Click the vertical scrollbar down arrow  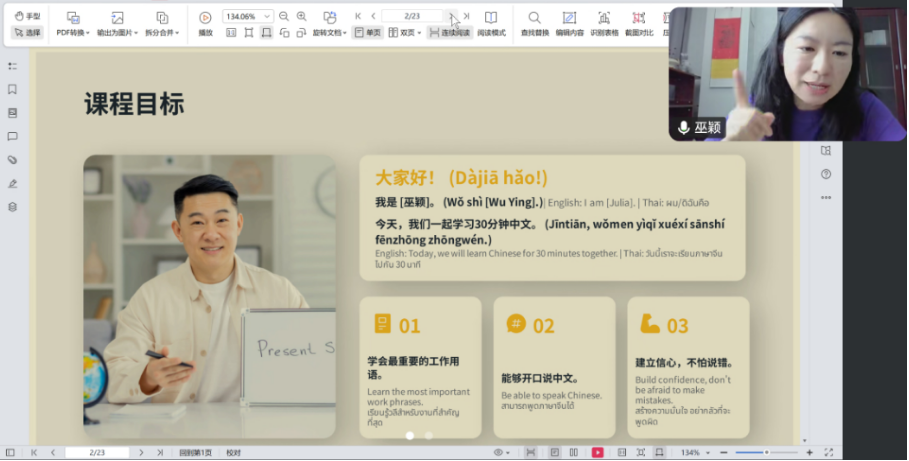point(804,441)
